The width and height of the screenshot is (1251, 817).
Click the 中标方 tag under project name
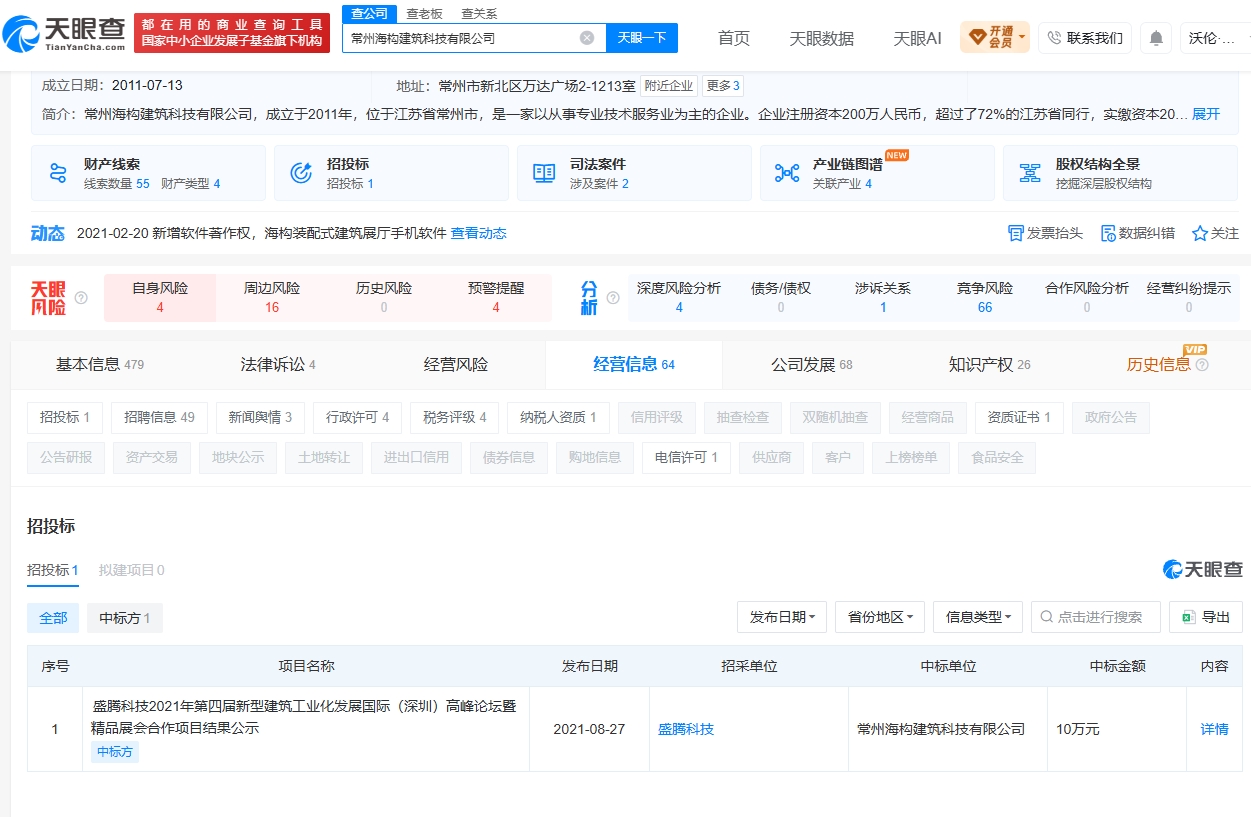click(x=115, y=751)
